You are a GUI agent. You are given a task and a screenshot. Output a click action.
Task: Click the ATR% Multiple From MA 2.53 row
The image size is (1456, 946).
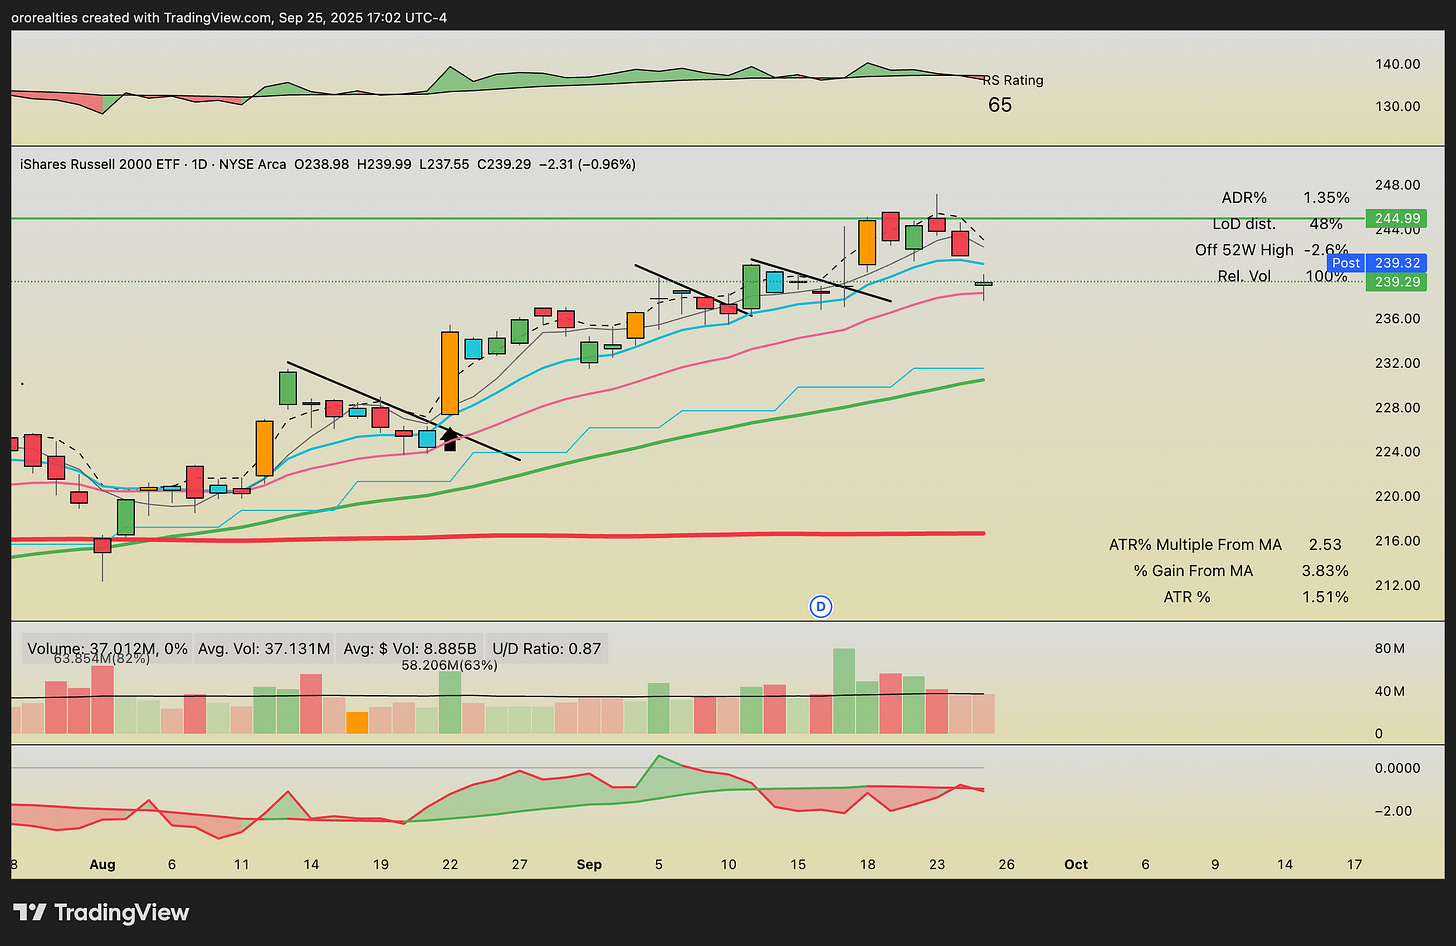pos(1225,545)
